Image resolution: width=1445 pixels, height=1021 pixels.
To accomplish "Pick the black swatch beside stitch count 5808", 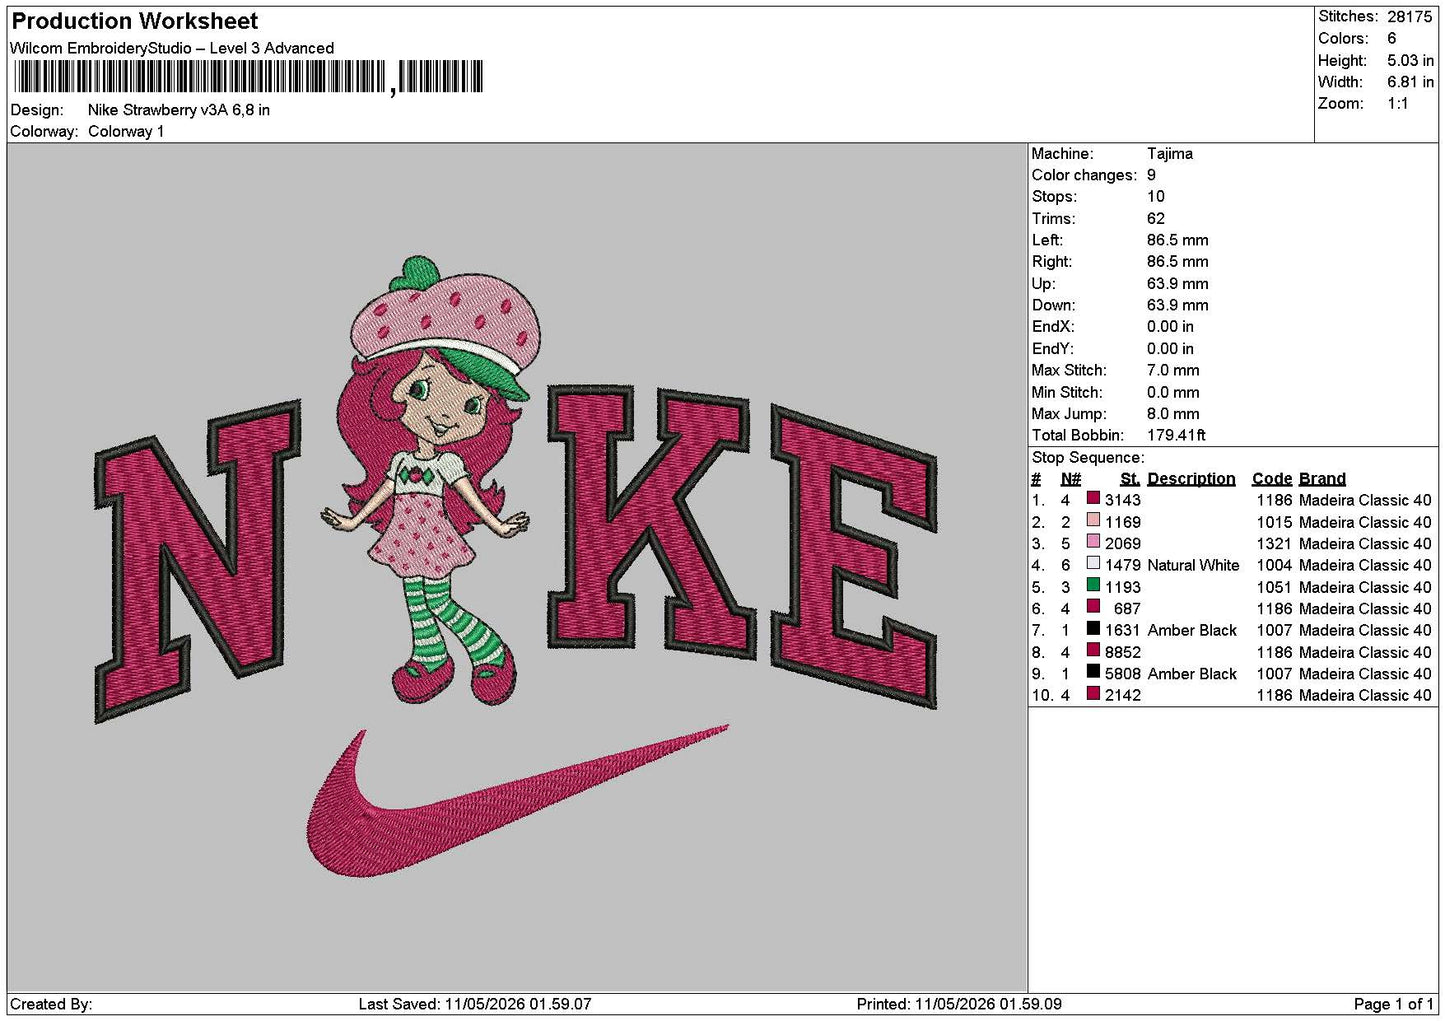I will [x=1093, y=673].
